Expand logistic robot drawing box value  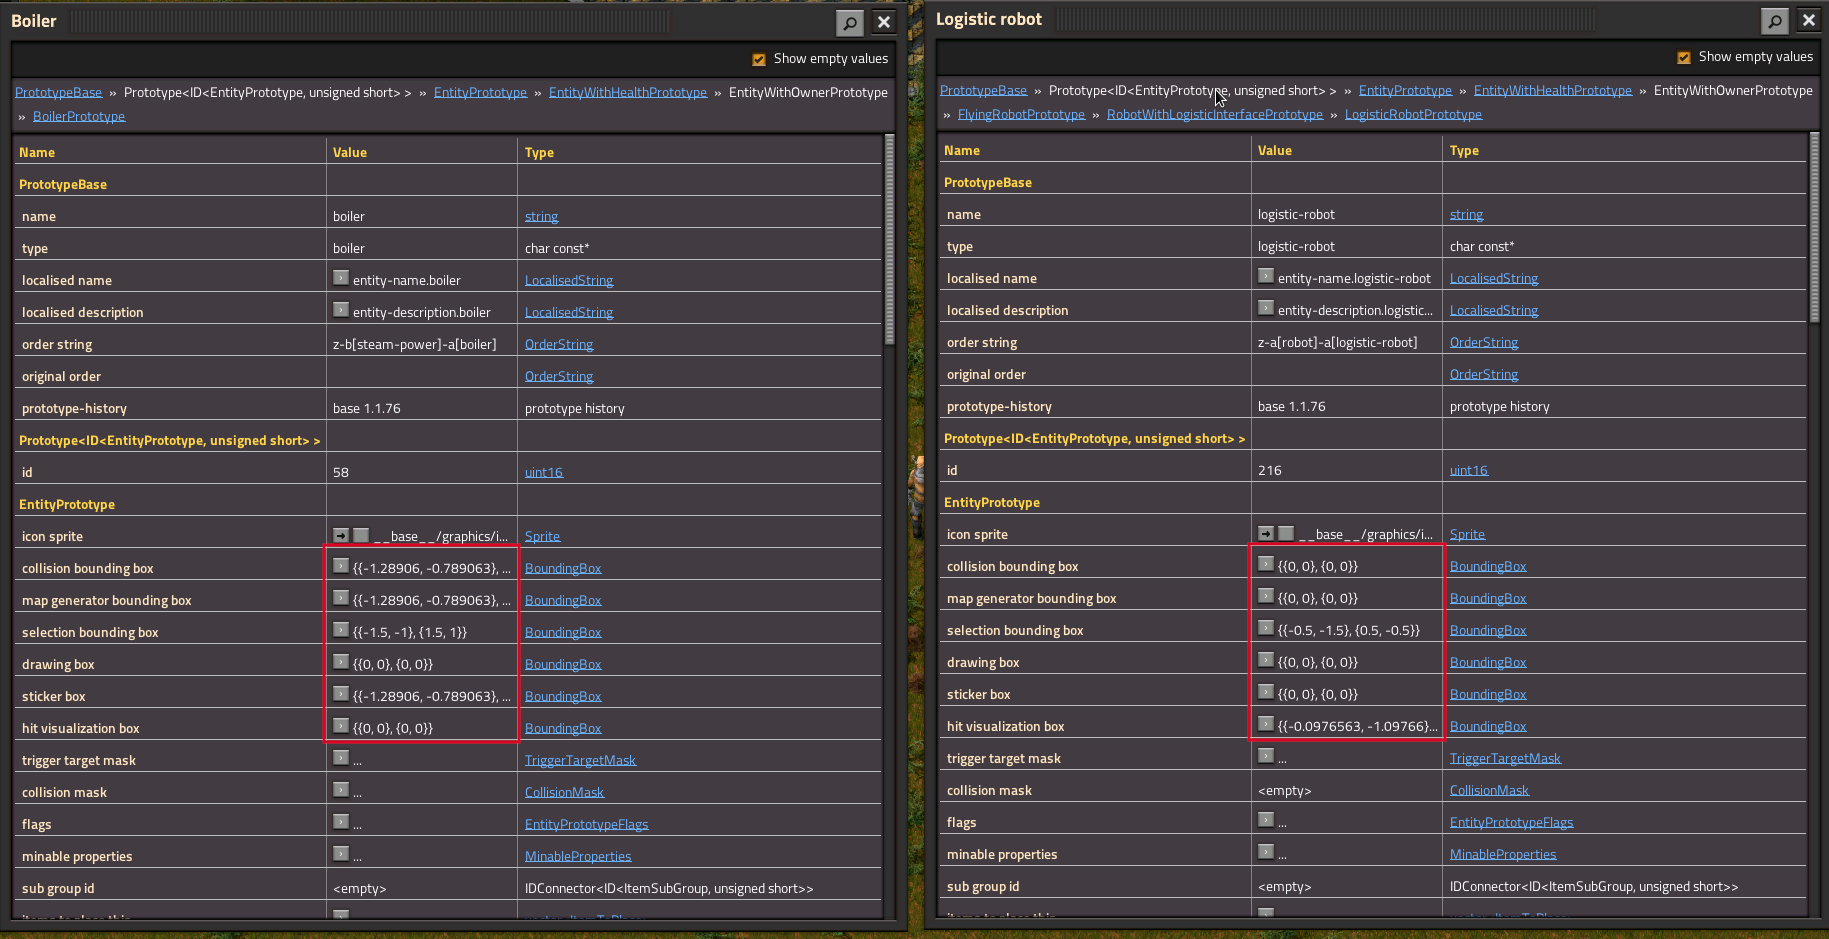point(1266,660)
